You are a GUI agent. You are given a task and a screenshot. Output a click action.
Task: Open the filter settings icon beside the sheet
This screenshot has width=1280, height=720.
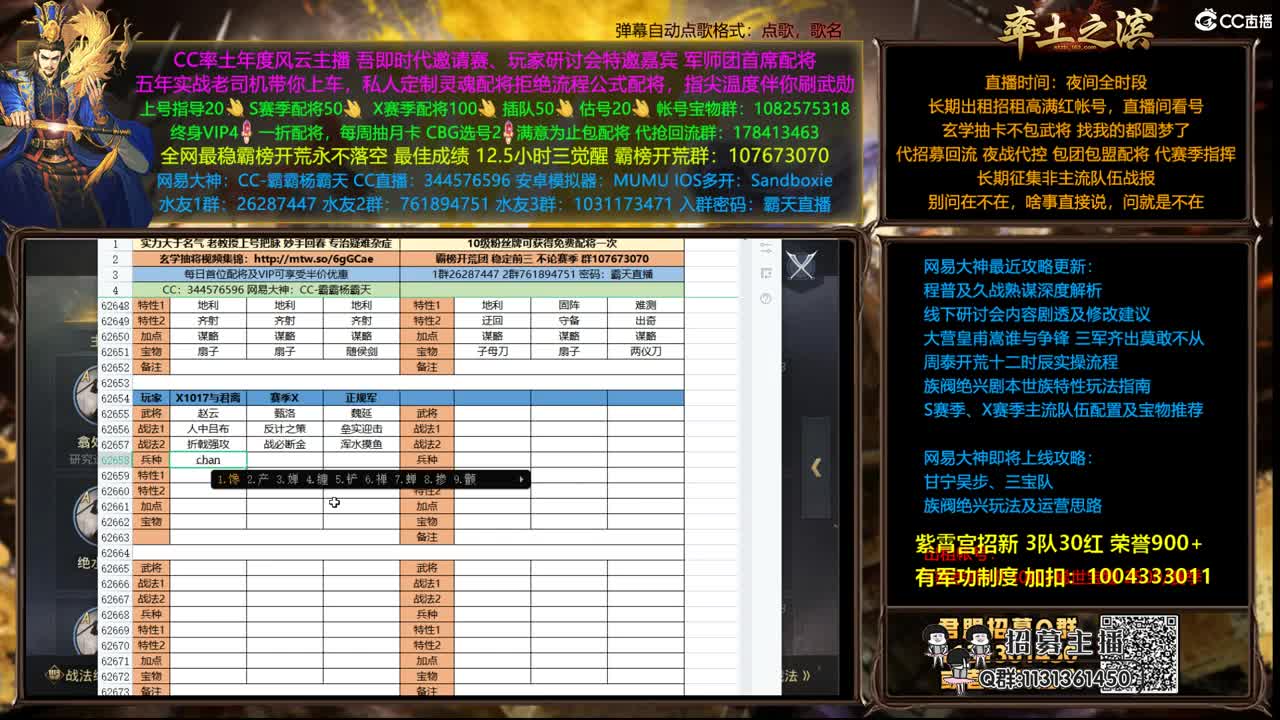point(766,249)
